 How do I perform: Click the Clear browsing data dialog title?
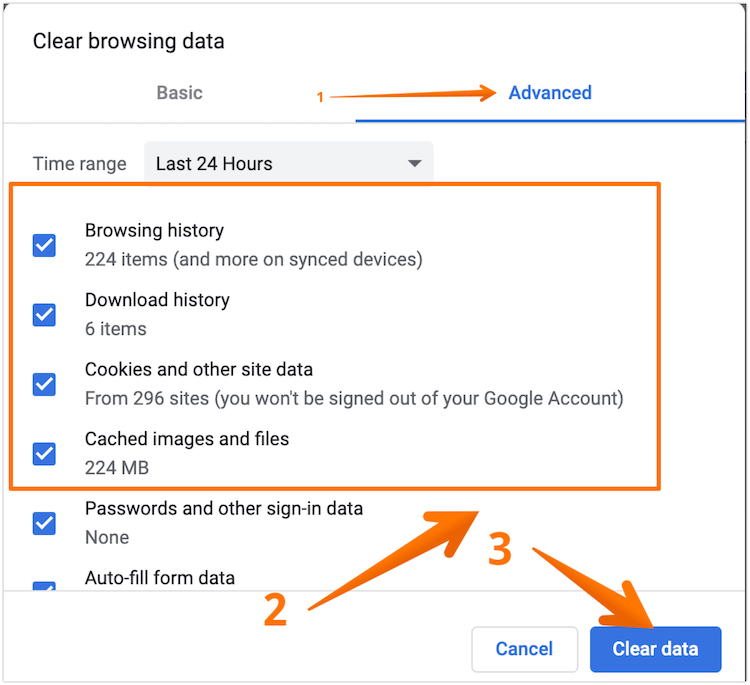tap(128, 41)
